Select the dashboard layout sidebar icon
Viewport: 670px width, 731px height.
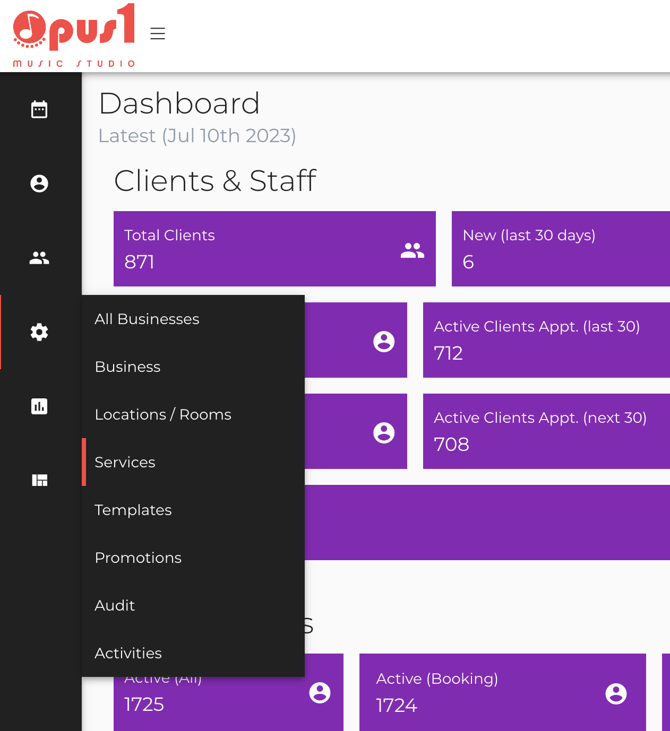tap(39, 480)
